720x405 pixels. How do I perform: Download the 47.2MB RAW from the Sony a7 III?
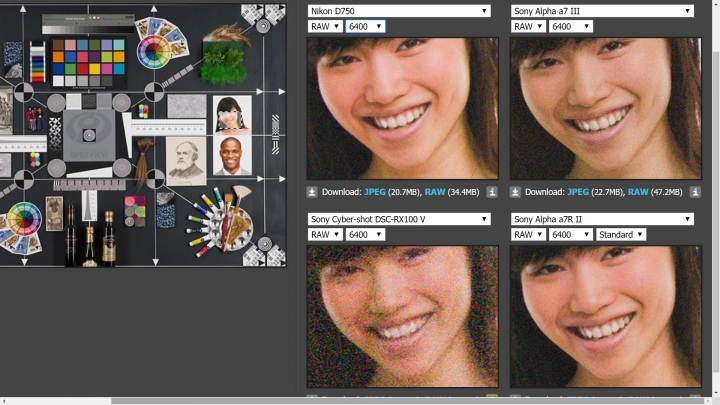[638, 192]
